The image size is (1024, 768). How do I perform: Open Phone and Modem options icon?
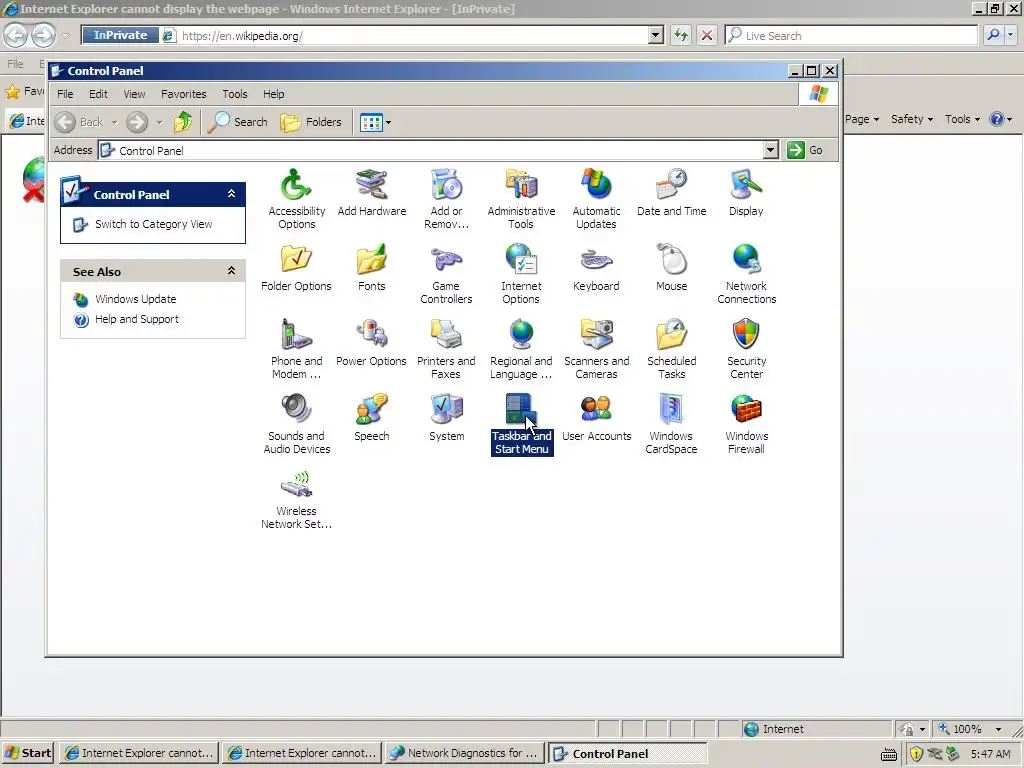296,349
